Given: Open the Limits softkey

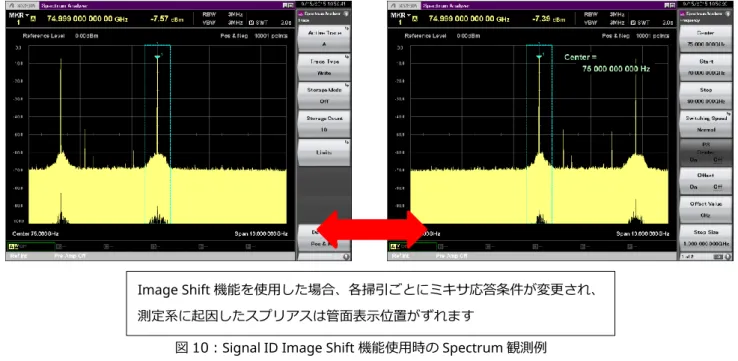Looking at the screenshot, I should click(x=324, y=152).
